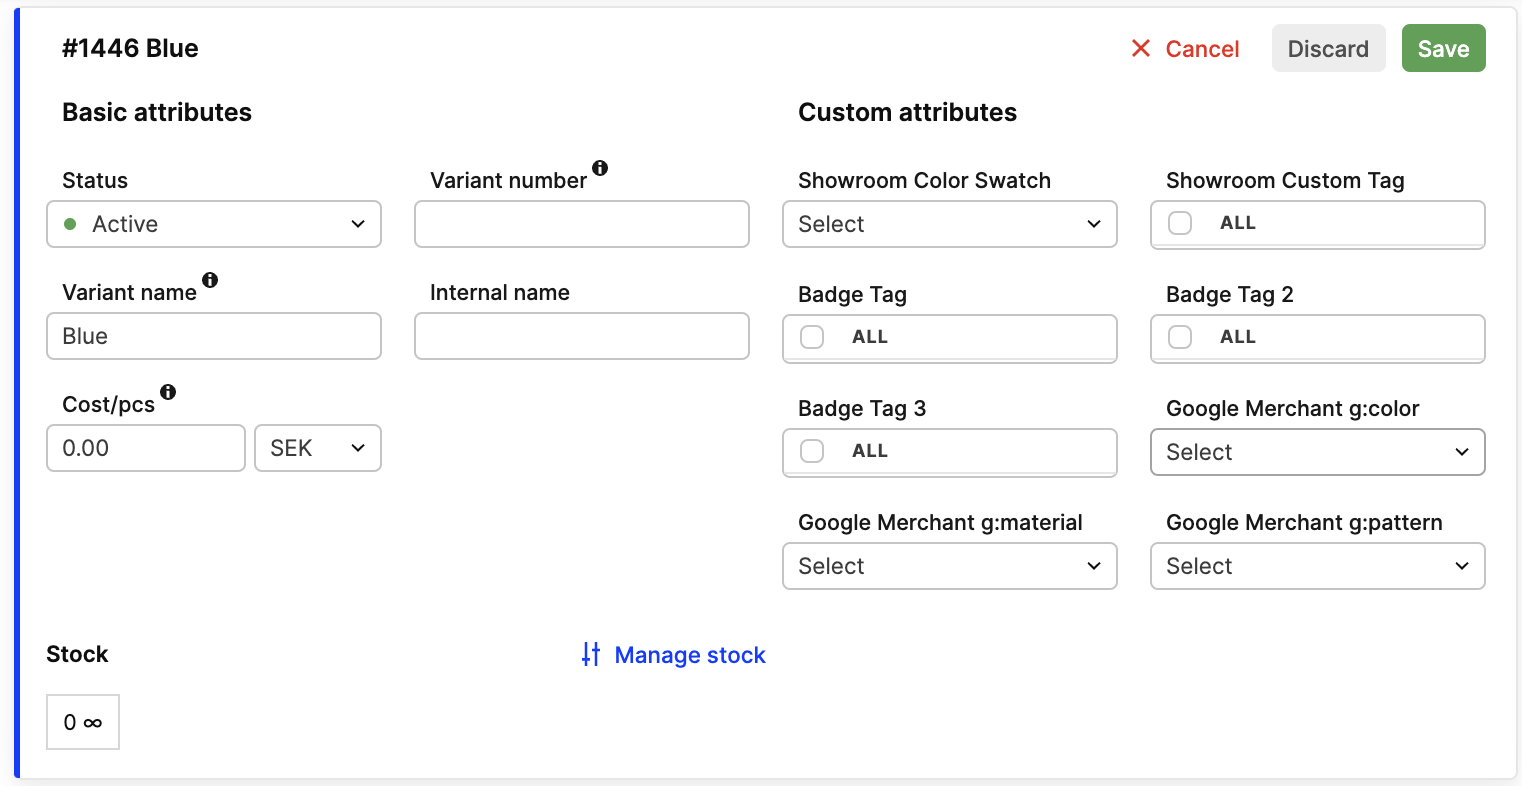Click the Cost/pcs field showing 0.00
Screen dimensions: 1522x786
click(x=146, y=448)
